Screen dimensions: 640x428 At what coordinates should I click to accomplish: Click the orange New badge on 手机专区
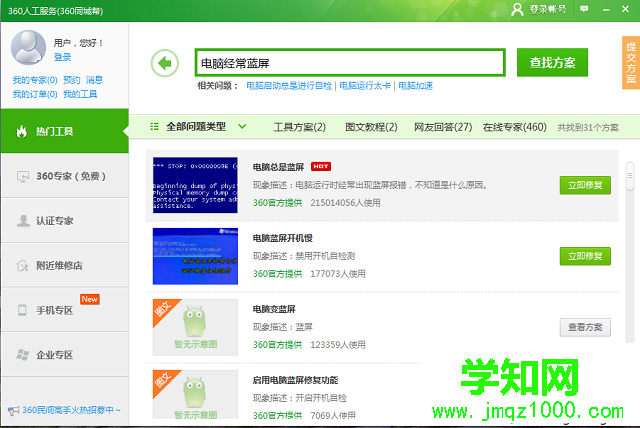click(89, 299)
